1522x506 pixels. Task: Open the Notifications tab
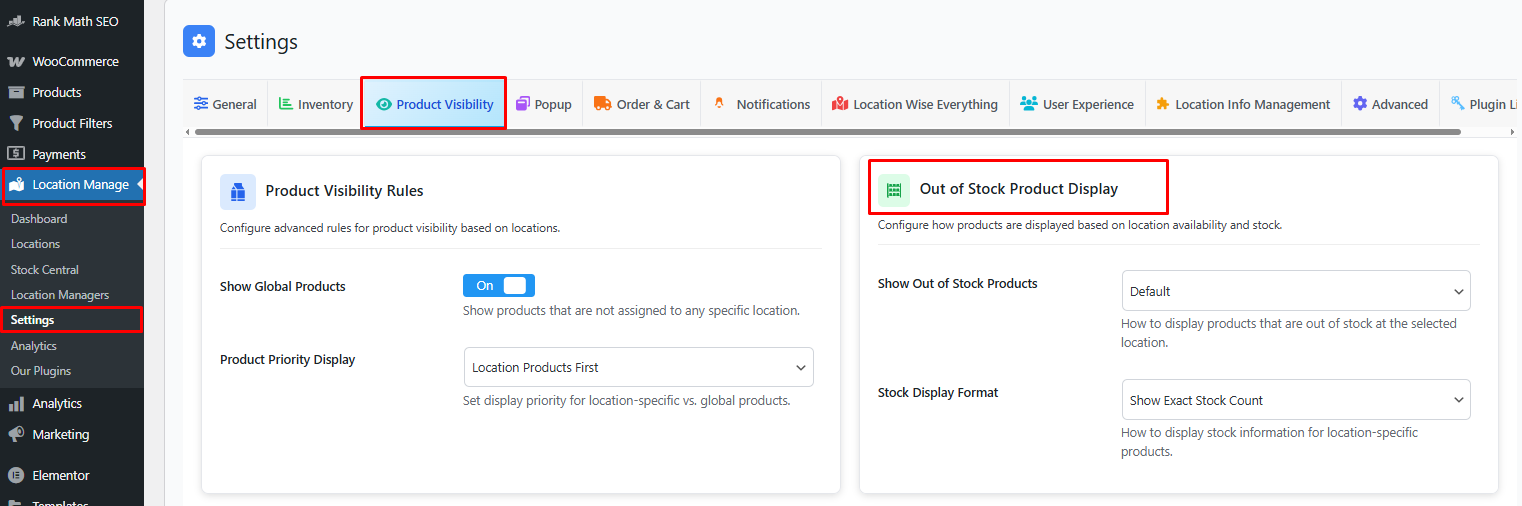point(761,104)
